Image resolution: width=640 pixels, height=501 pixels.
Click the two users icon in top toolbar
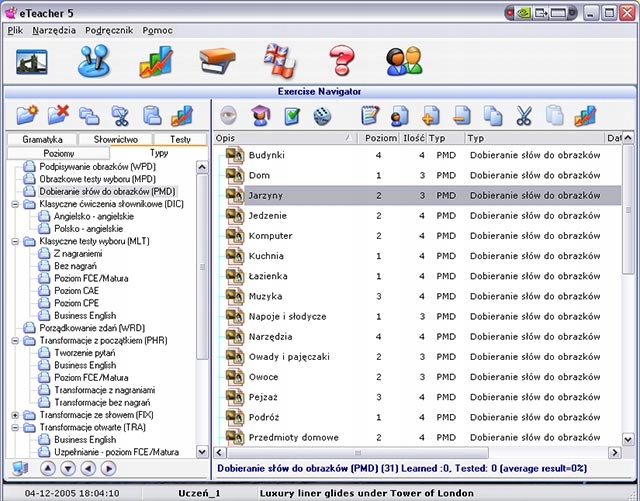(404, 61)
